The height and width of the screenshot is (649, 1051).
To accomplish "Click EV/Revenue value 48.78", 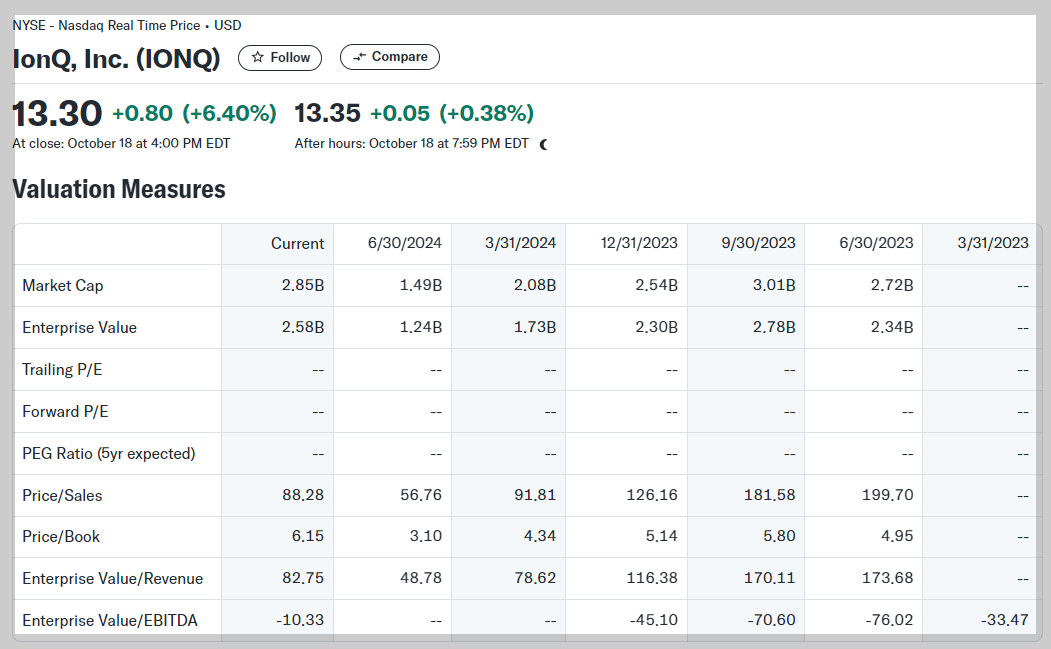I will 421,578.
